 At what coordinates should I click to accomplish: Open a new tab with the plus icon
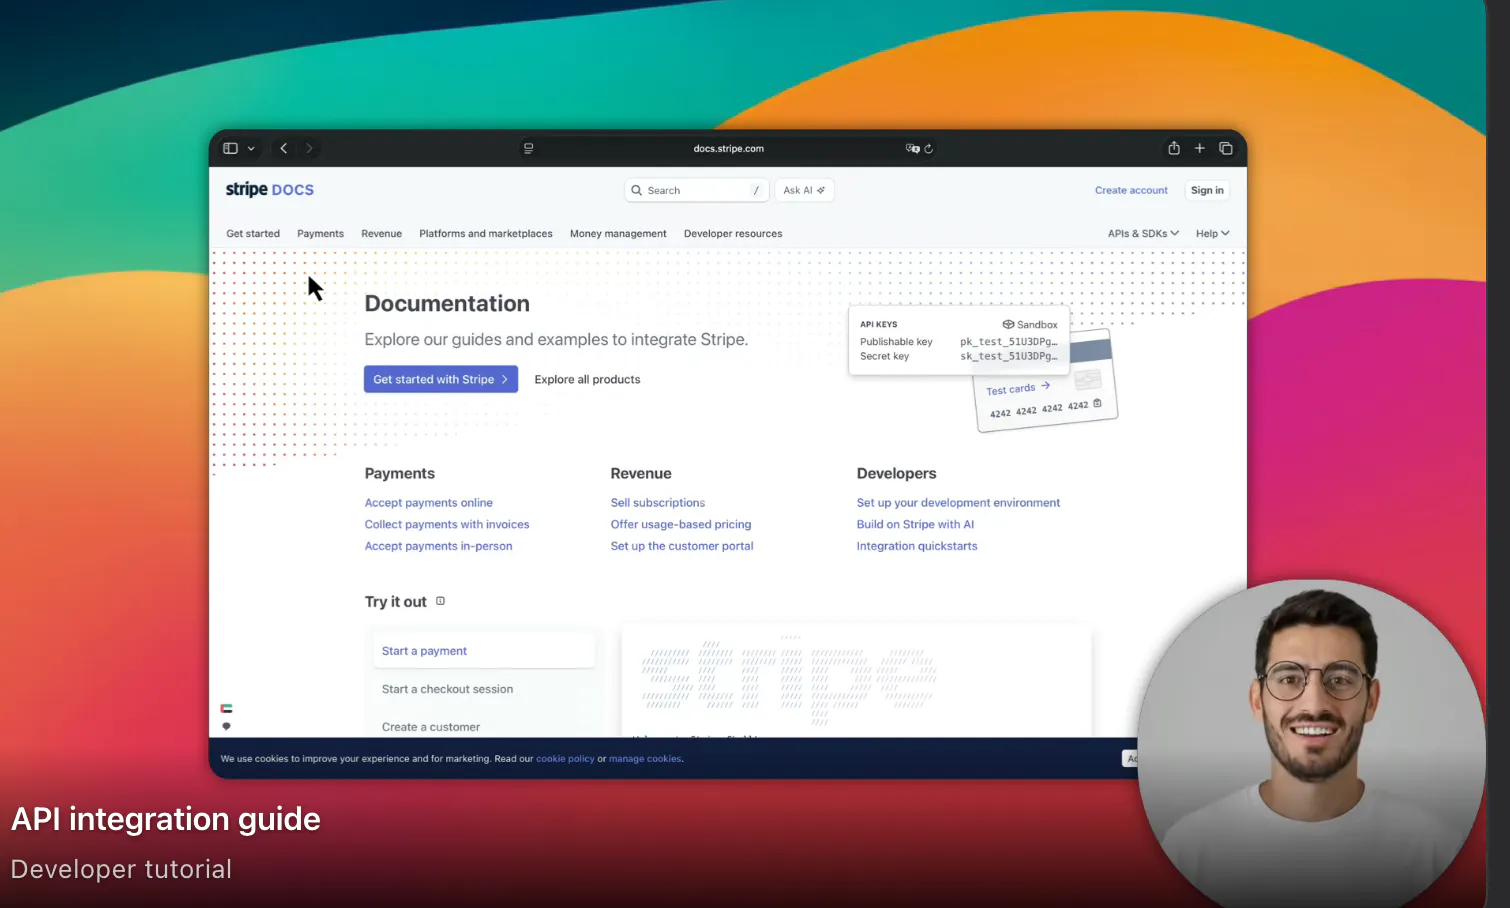pos(1200,148)
